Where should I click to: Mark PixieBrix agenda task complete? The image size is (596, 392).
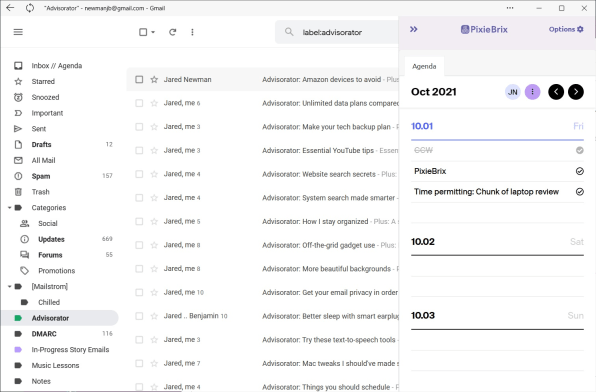tap(579, 171)
